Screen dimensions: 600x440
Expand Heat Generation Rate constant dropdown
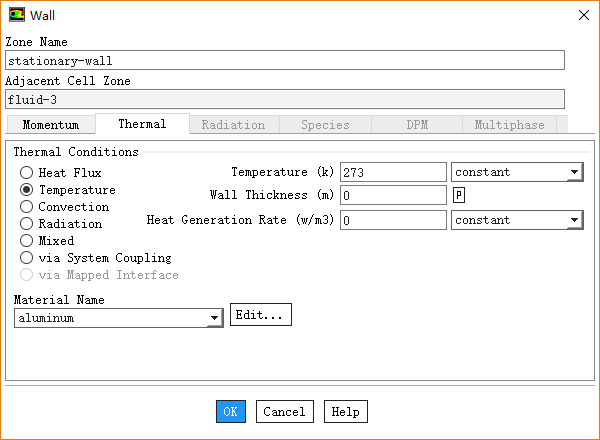coord(517,219)
